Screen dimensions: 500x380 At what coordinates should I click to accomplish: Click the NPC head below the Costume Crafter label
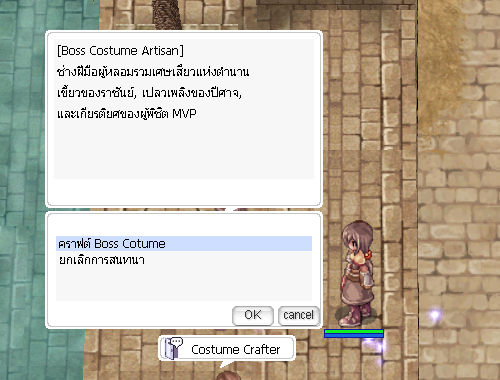(228, 376)
